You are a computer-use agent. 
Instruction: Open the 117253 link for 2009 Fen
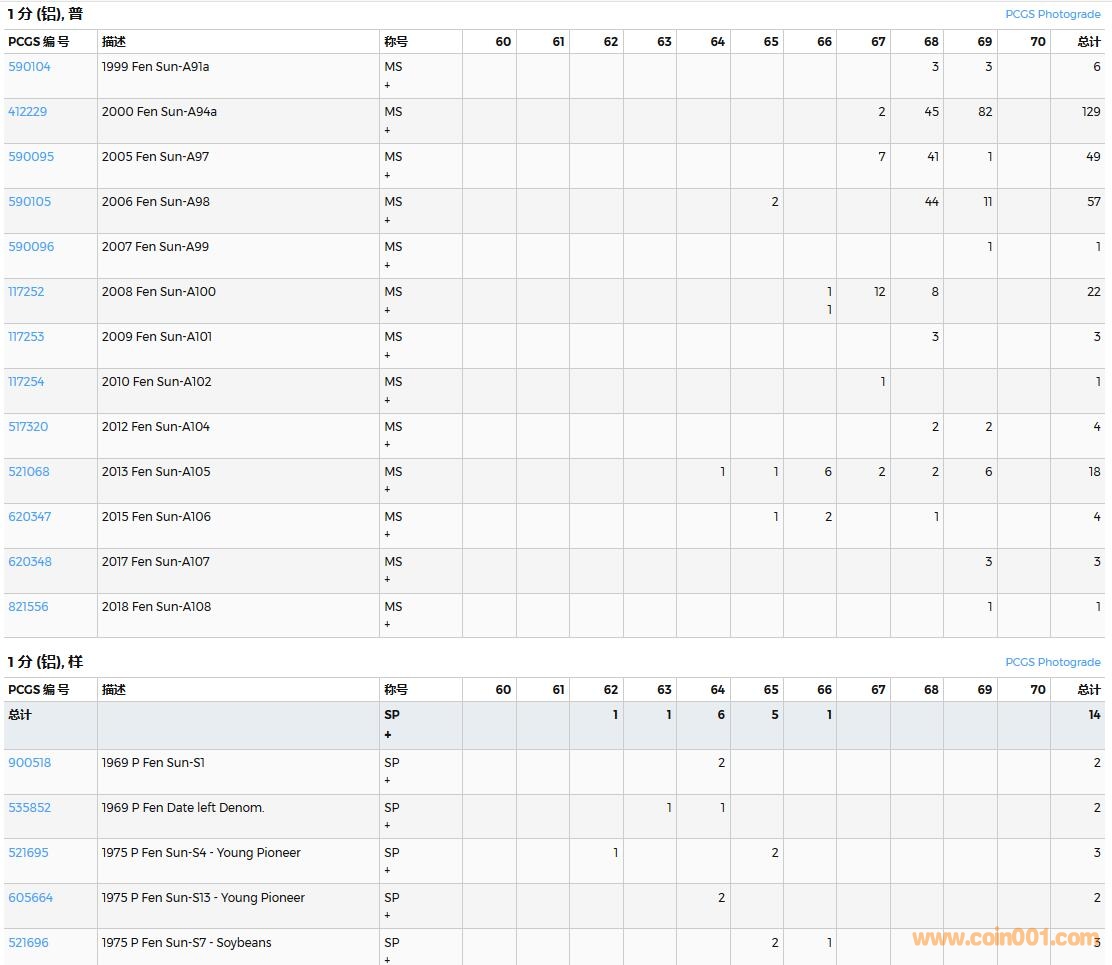[26, 337]
